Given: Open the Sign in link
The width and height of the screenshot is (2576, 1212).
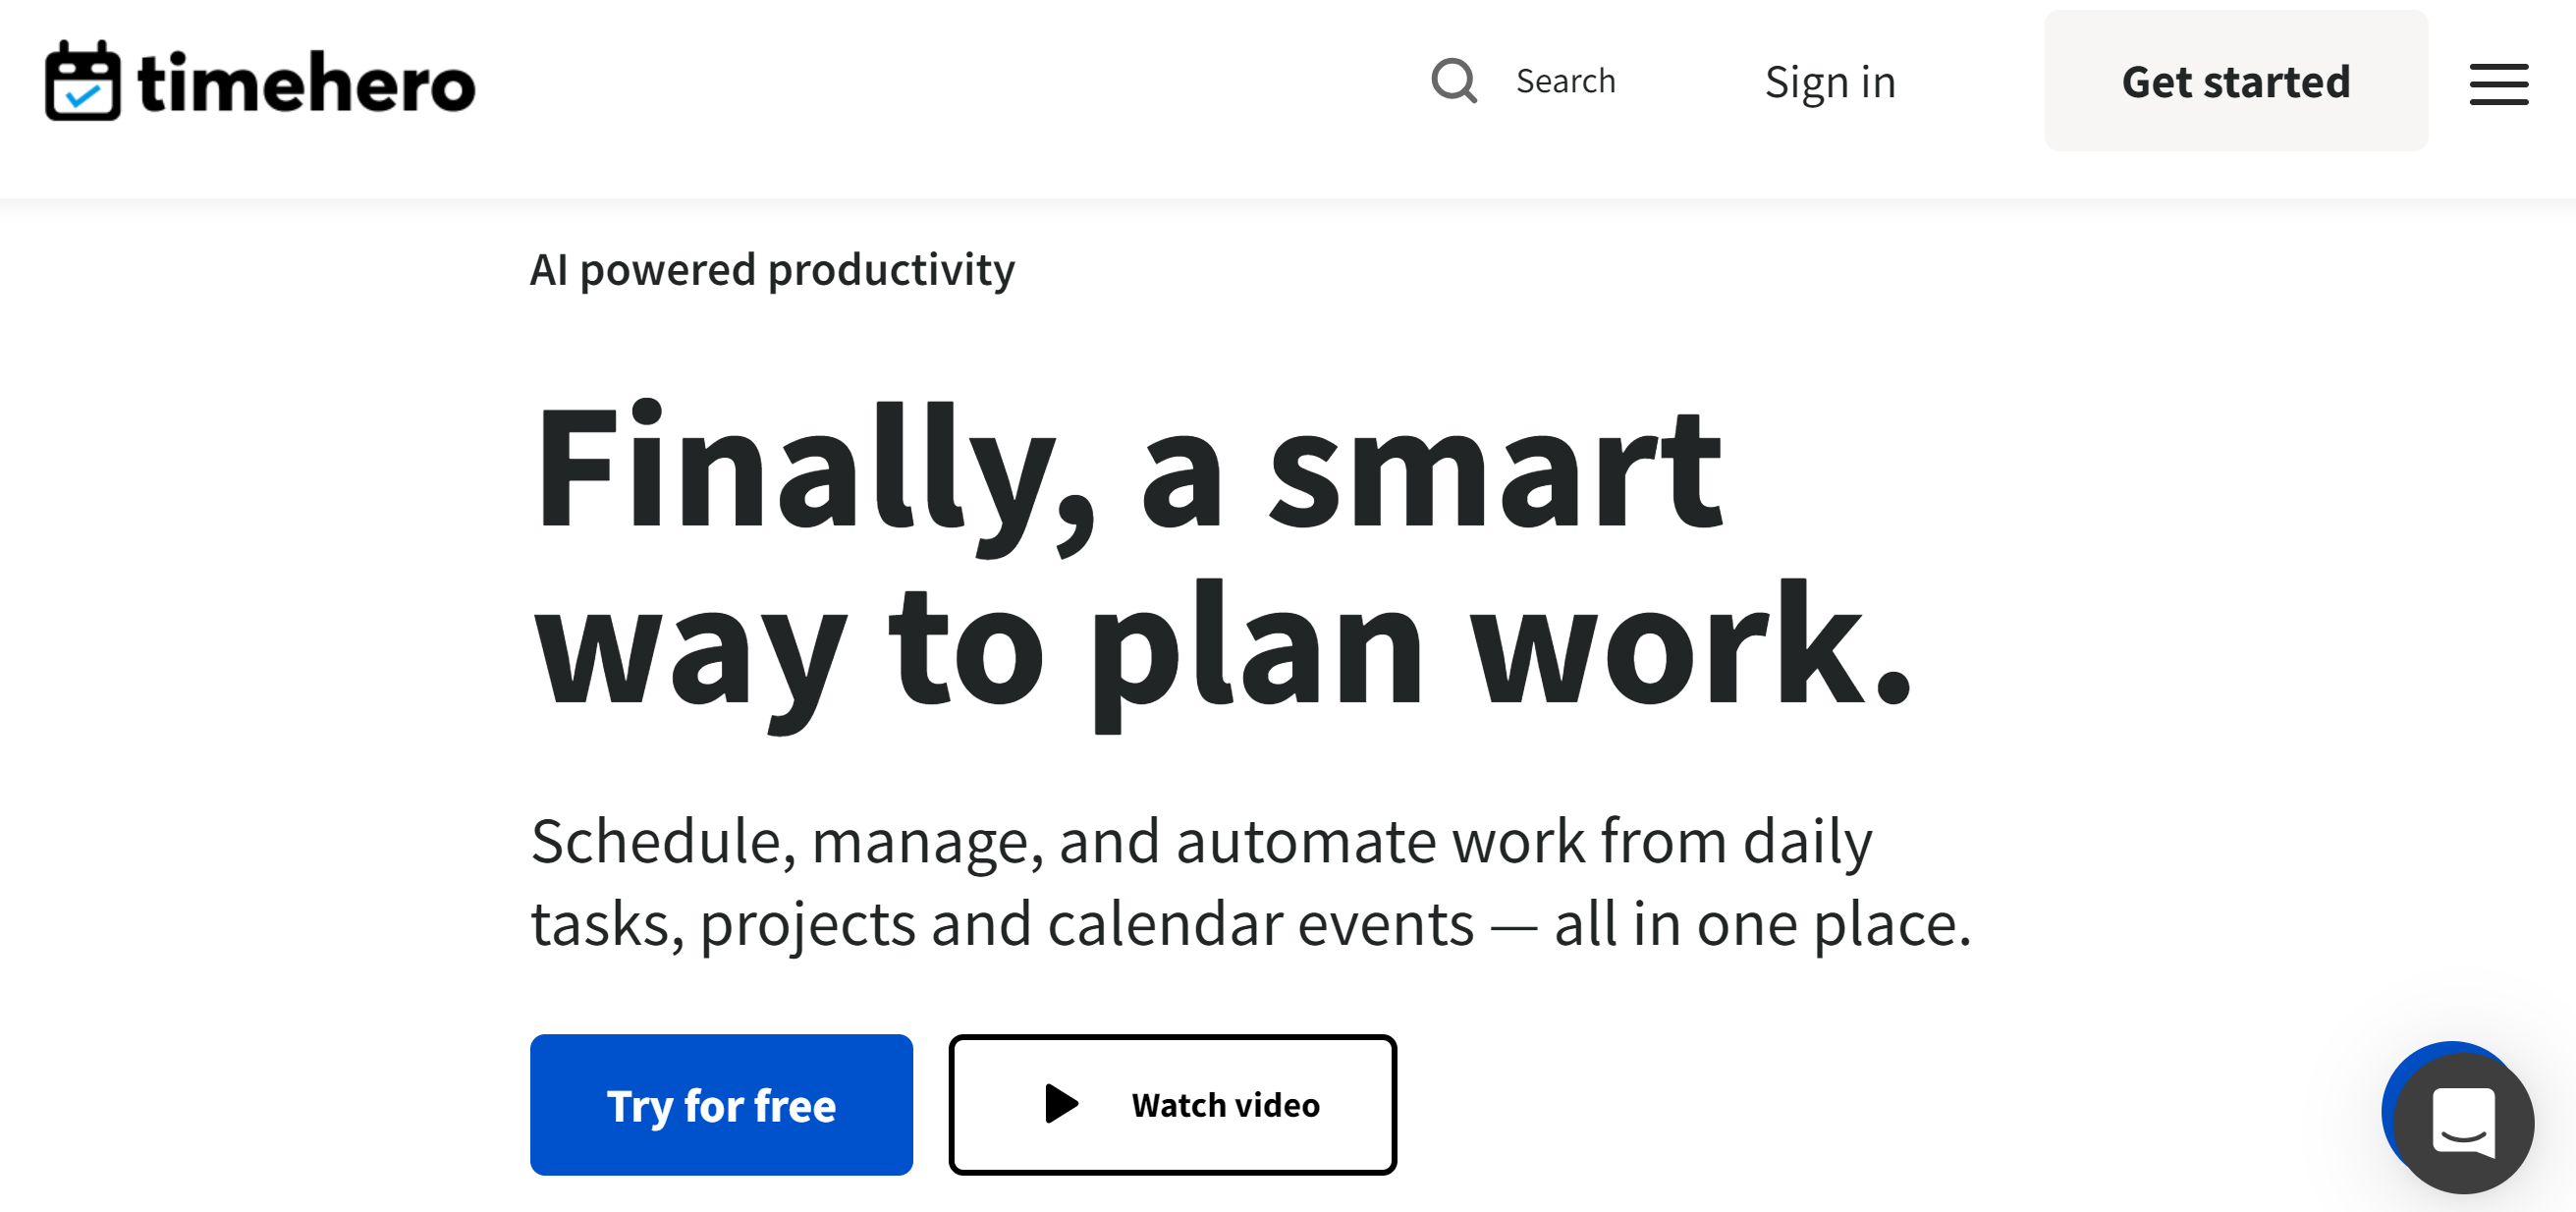Looking at the screenshot, I should 1830,82.
